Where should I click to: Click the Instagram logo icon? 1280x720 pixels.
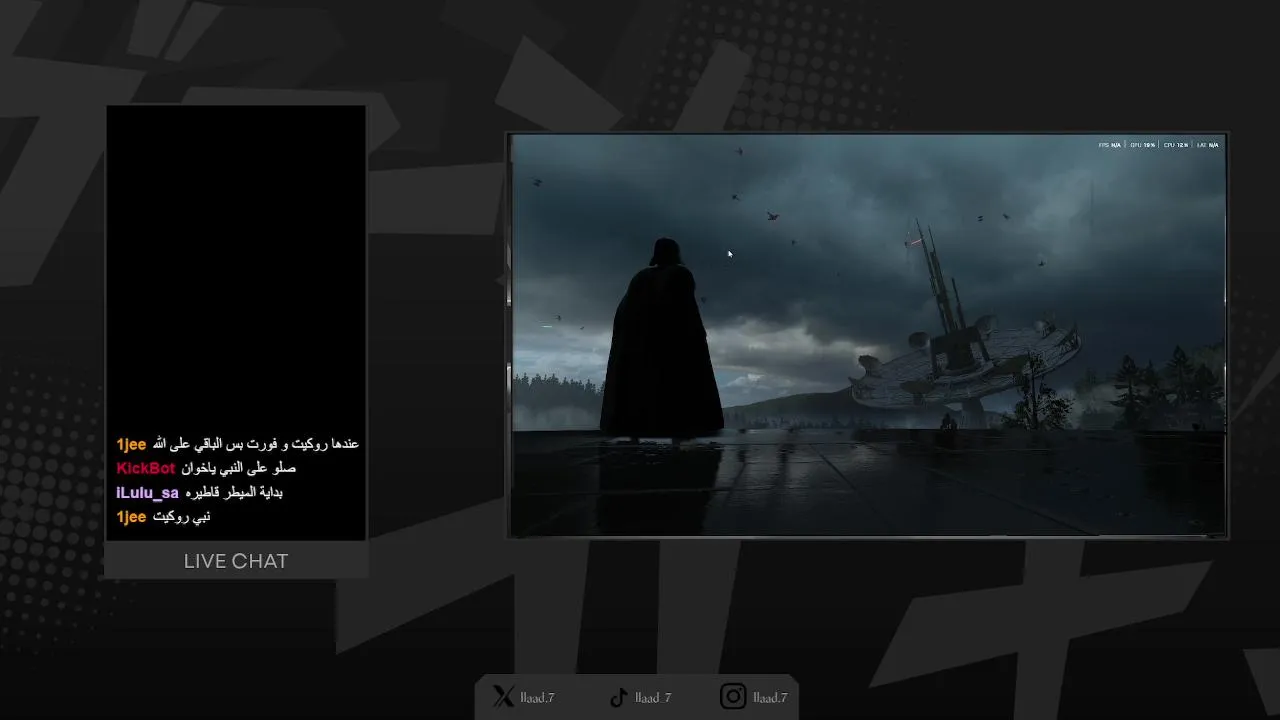[733, 697]
